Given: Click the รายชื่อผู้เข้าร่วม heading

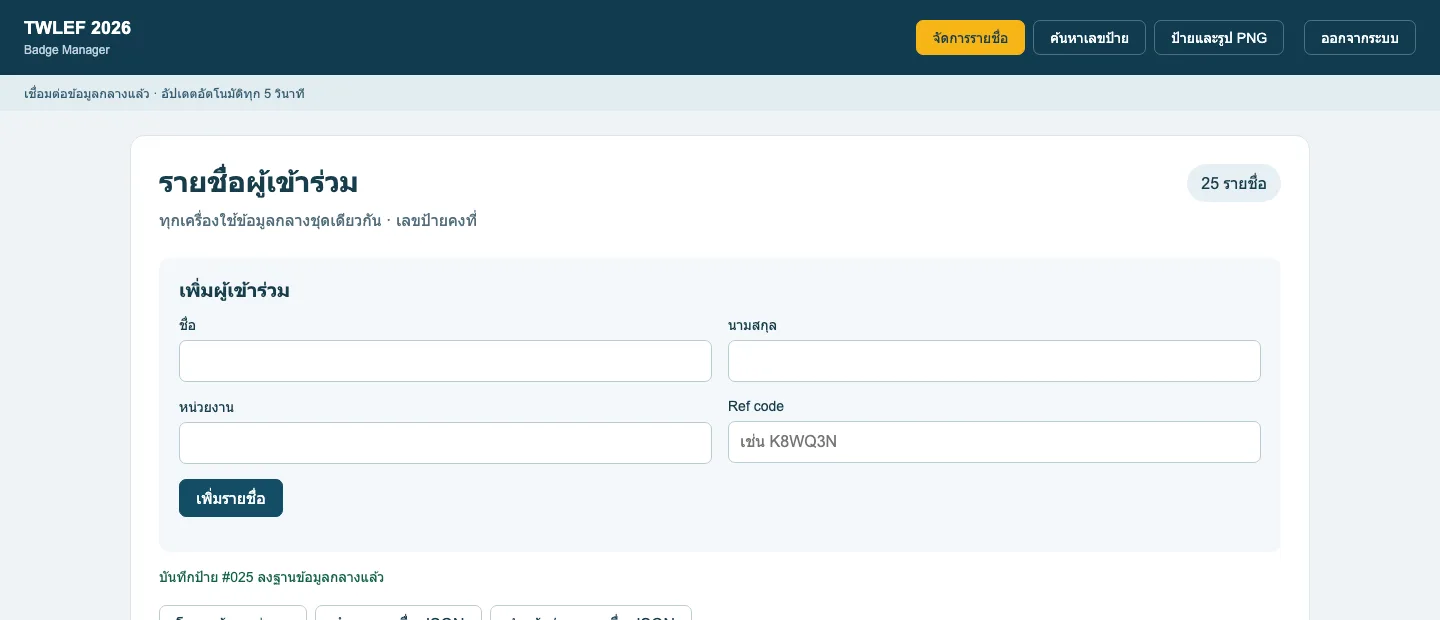Looking at the screenshot, I should [258, 183].
